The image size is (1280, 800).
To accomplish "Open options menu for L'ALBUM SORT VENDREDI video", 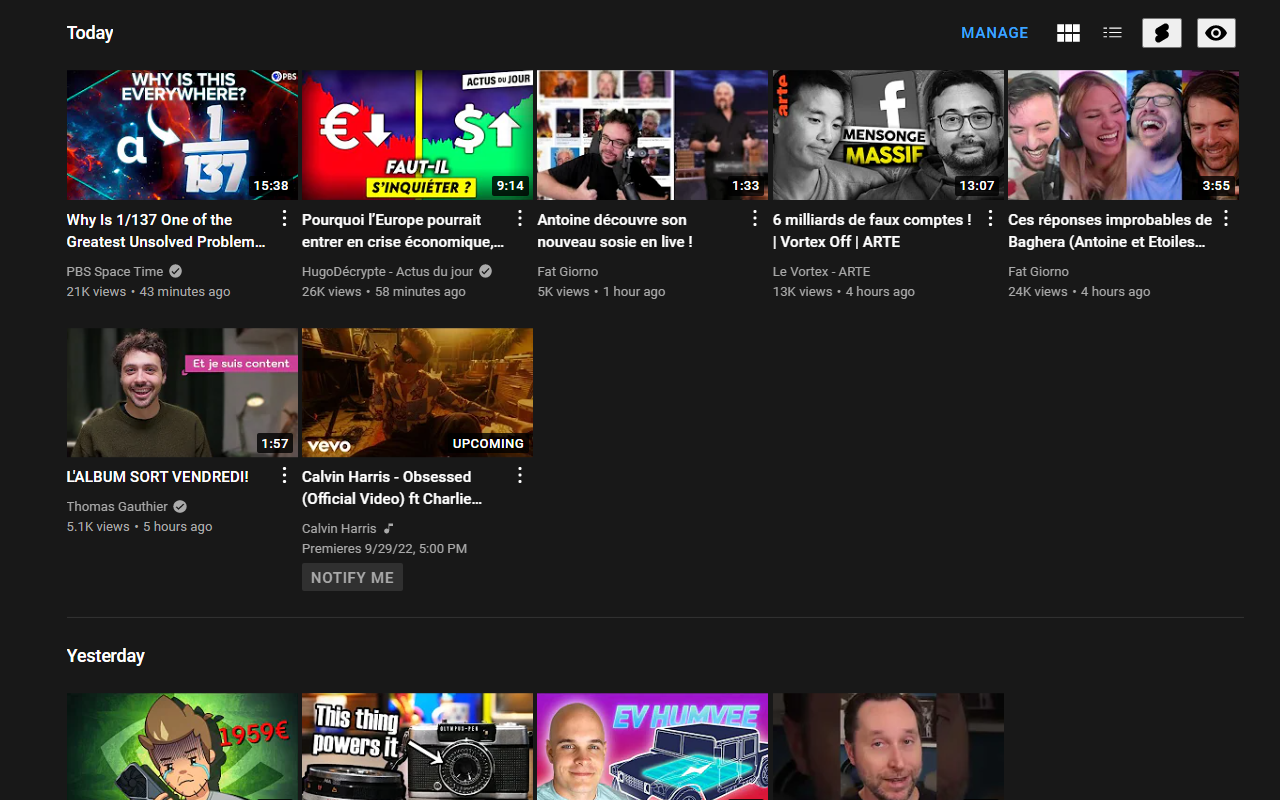I will (284, 475).
